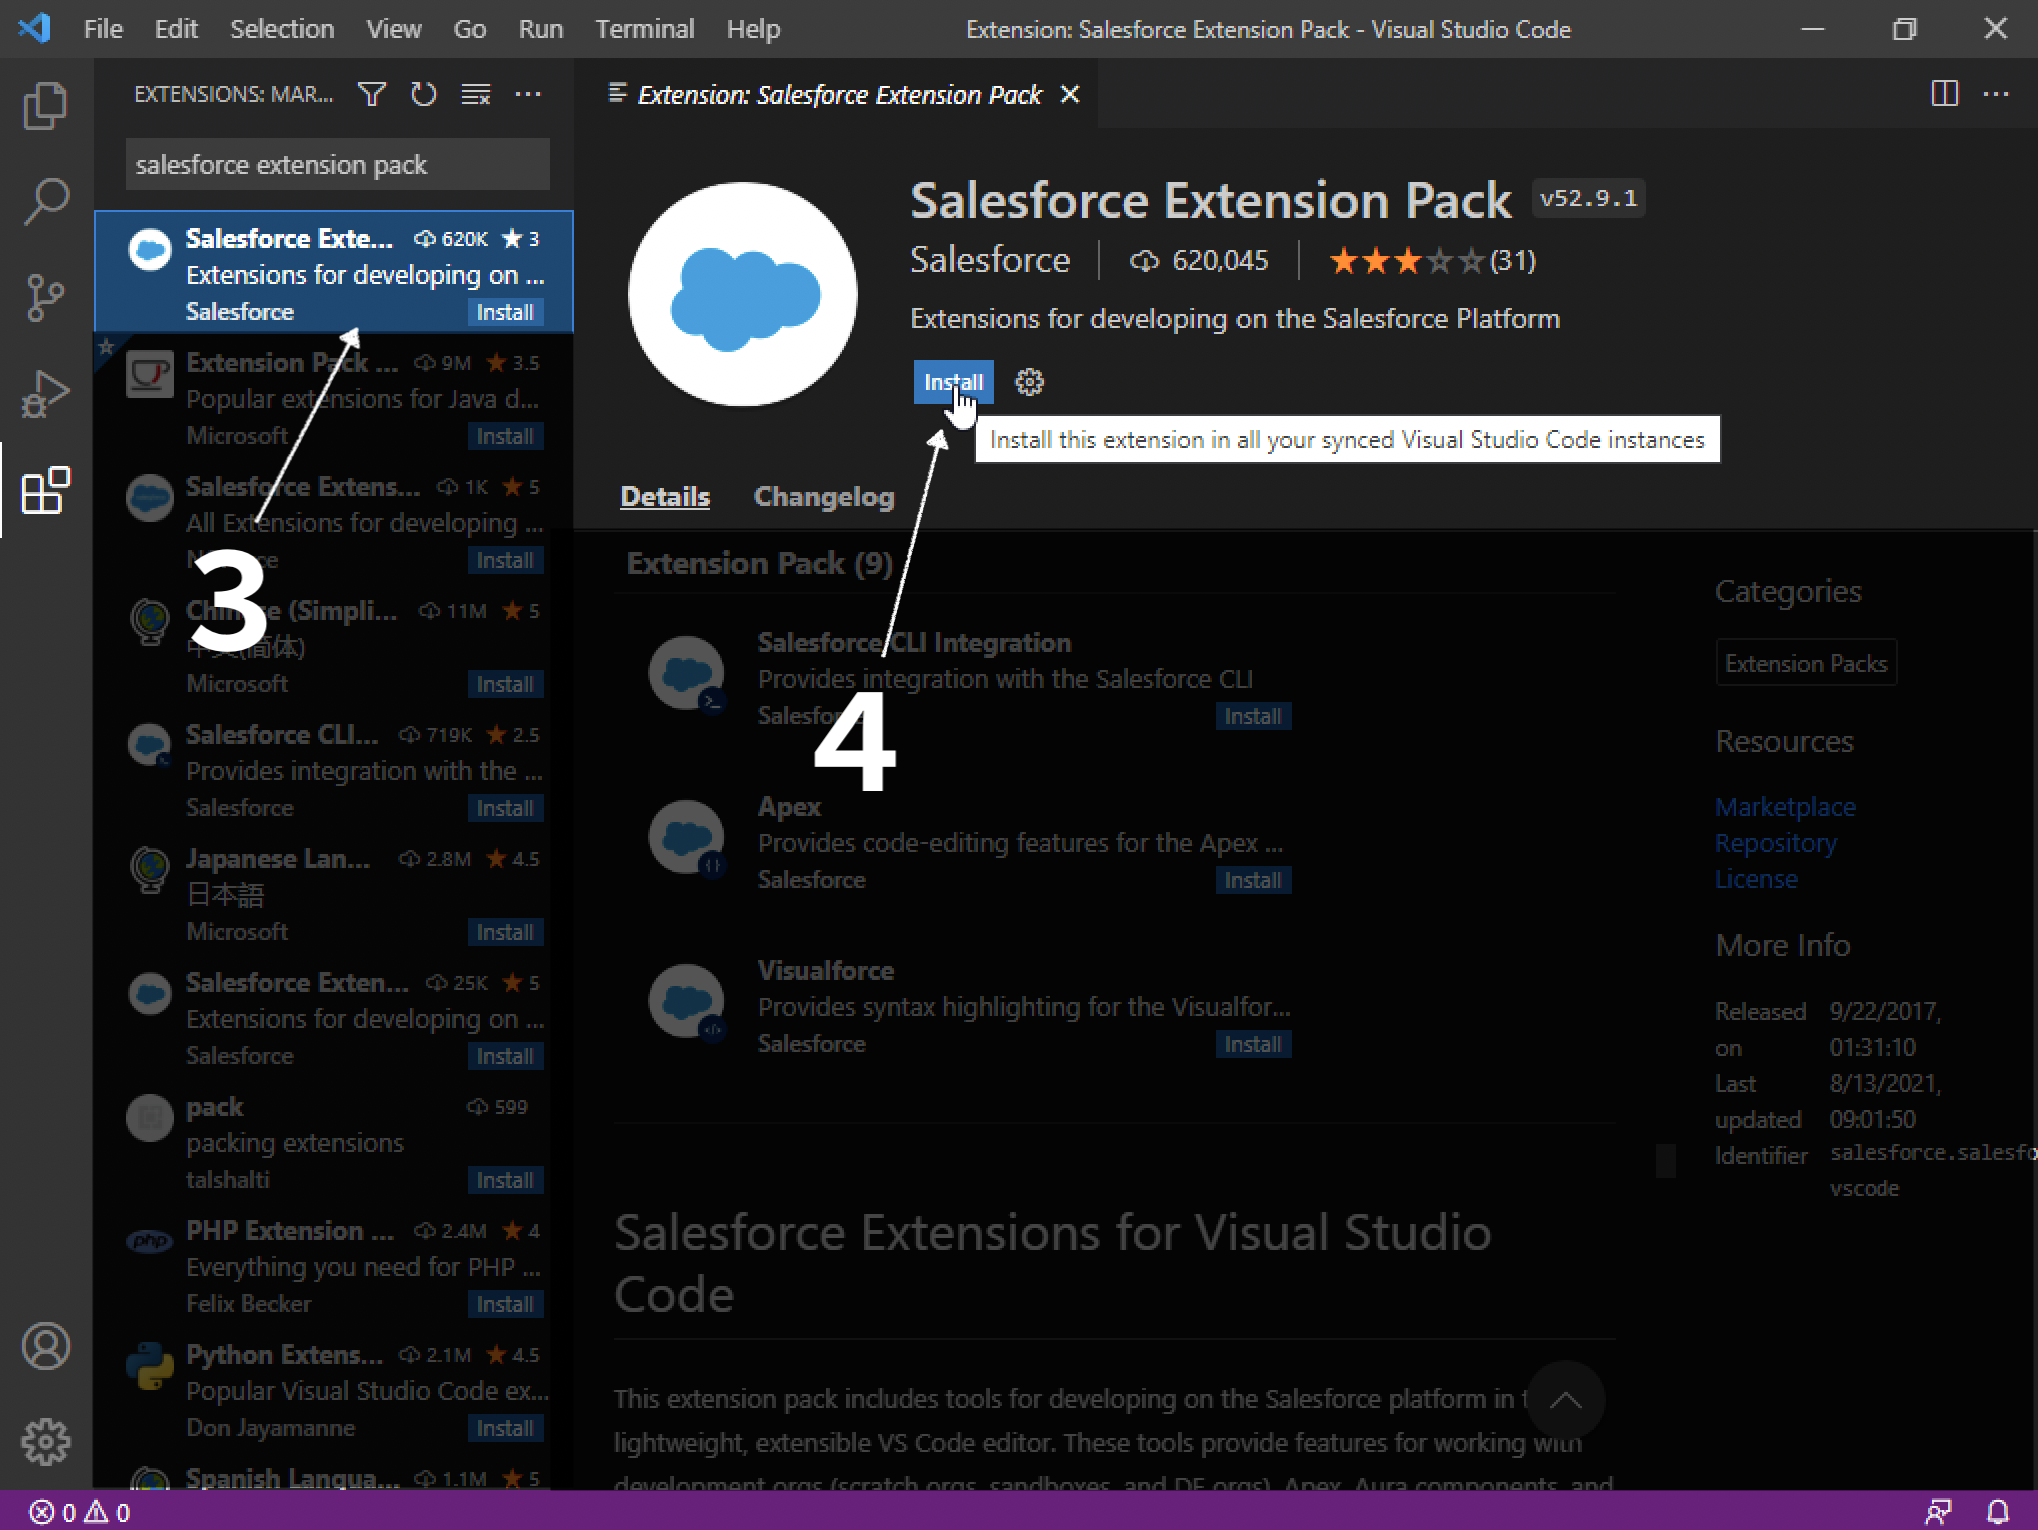Screen dimensions: 2038x1530
Task: Click the errors and warnings status indicator
Action: [x=80, y=1512]
